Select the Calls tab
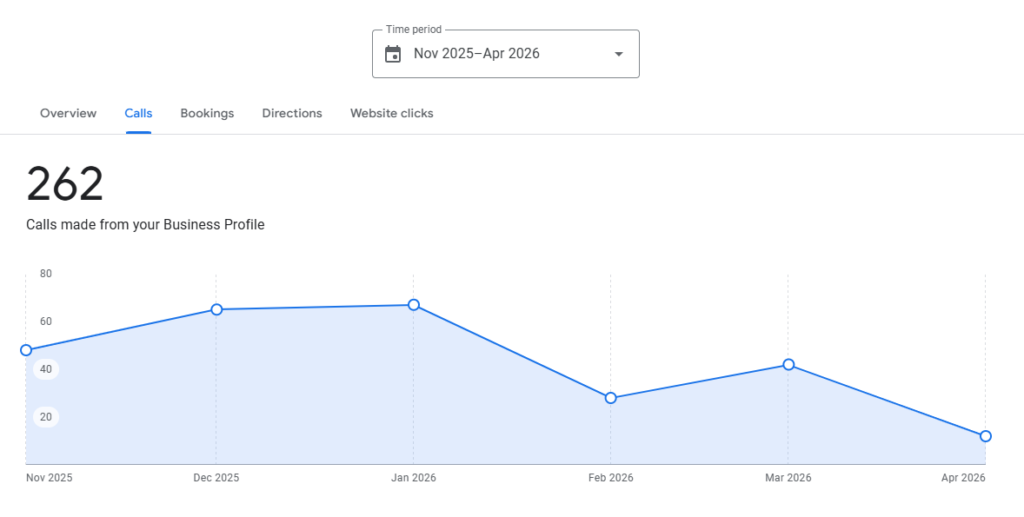The height and width of the screenshot is (517, 1024). [x=138, y=113]
